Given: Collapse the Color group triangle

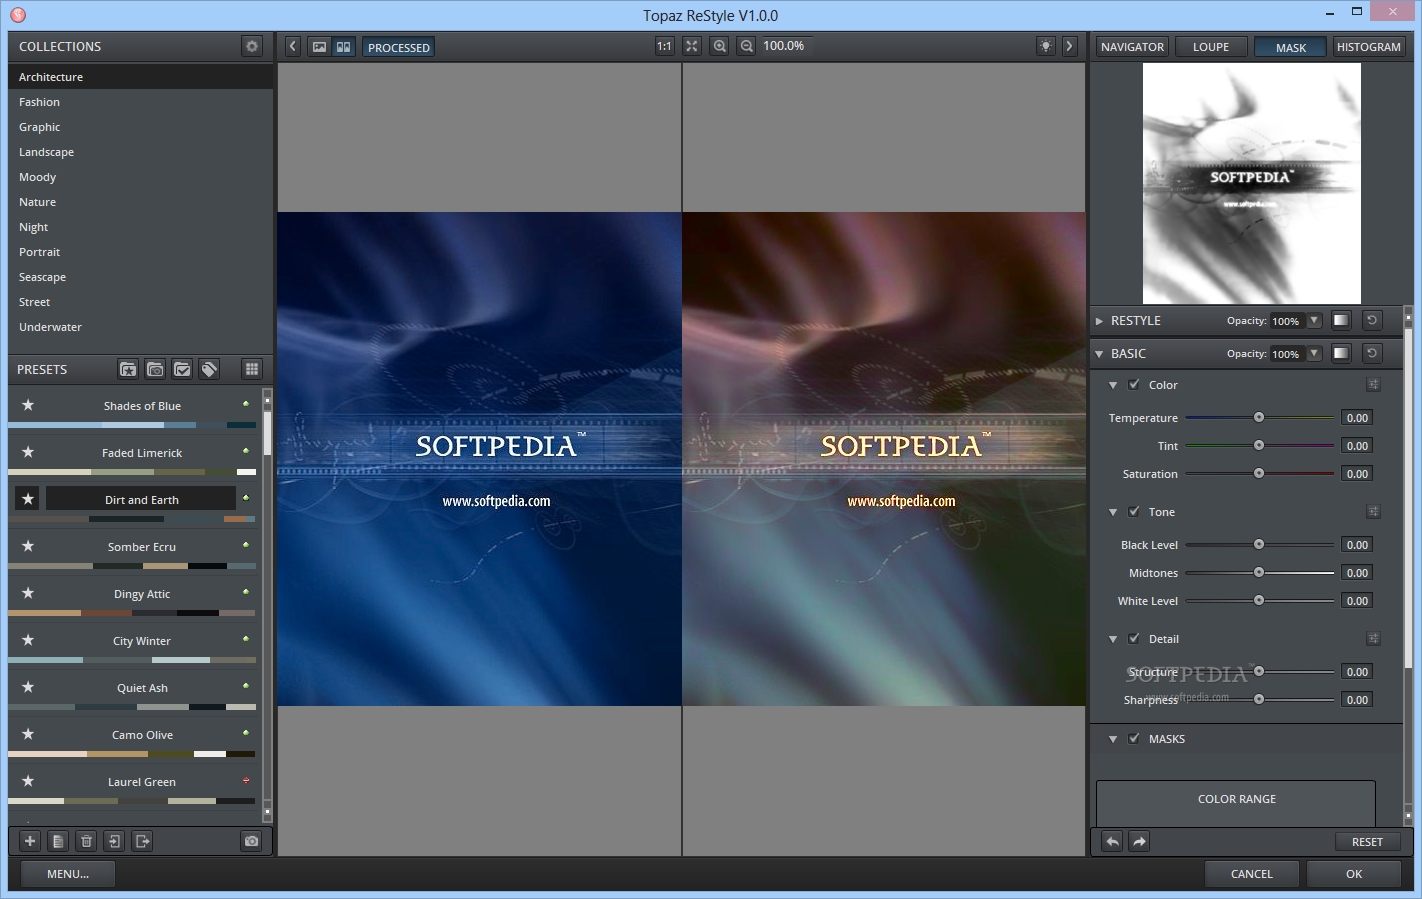Looking at the screenshot, I should (1113, 385).
